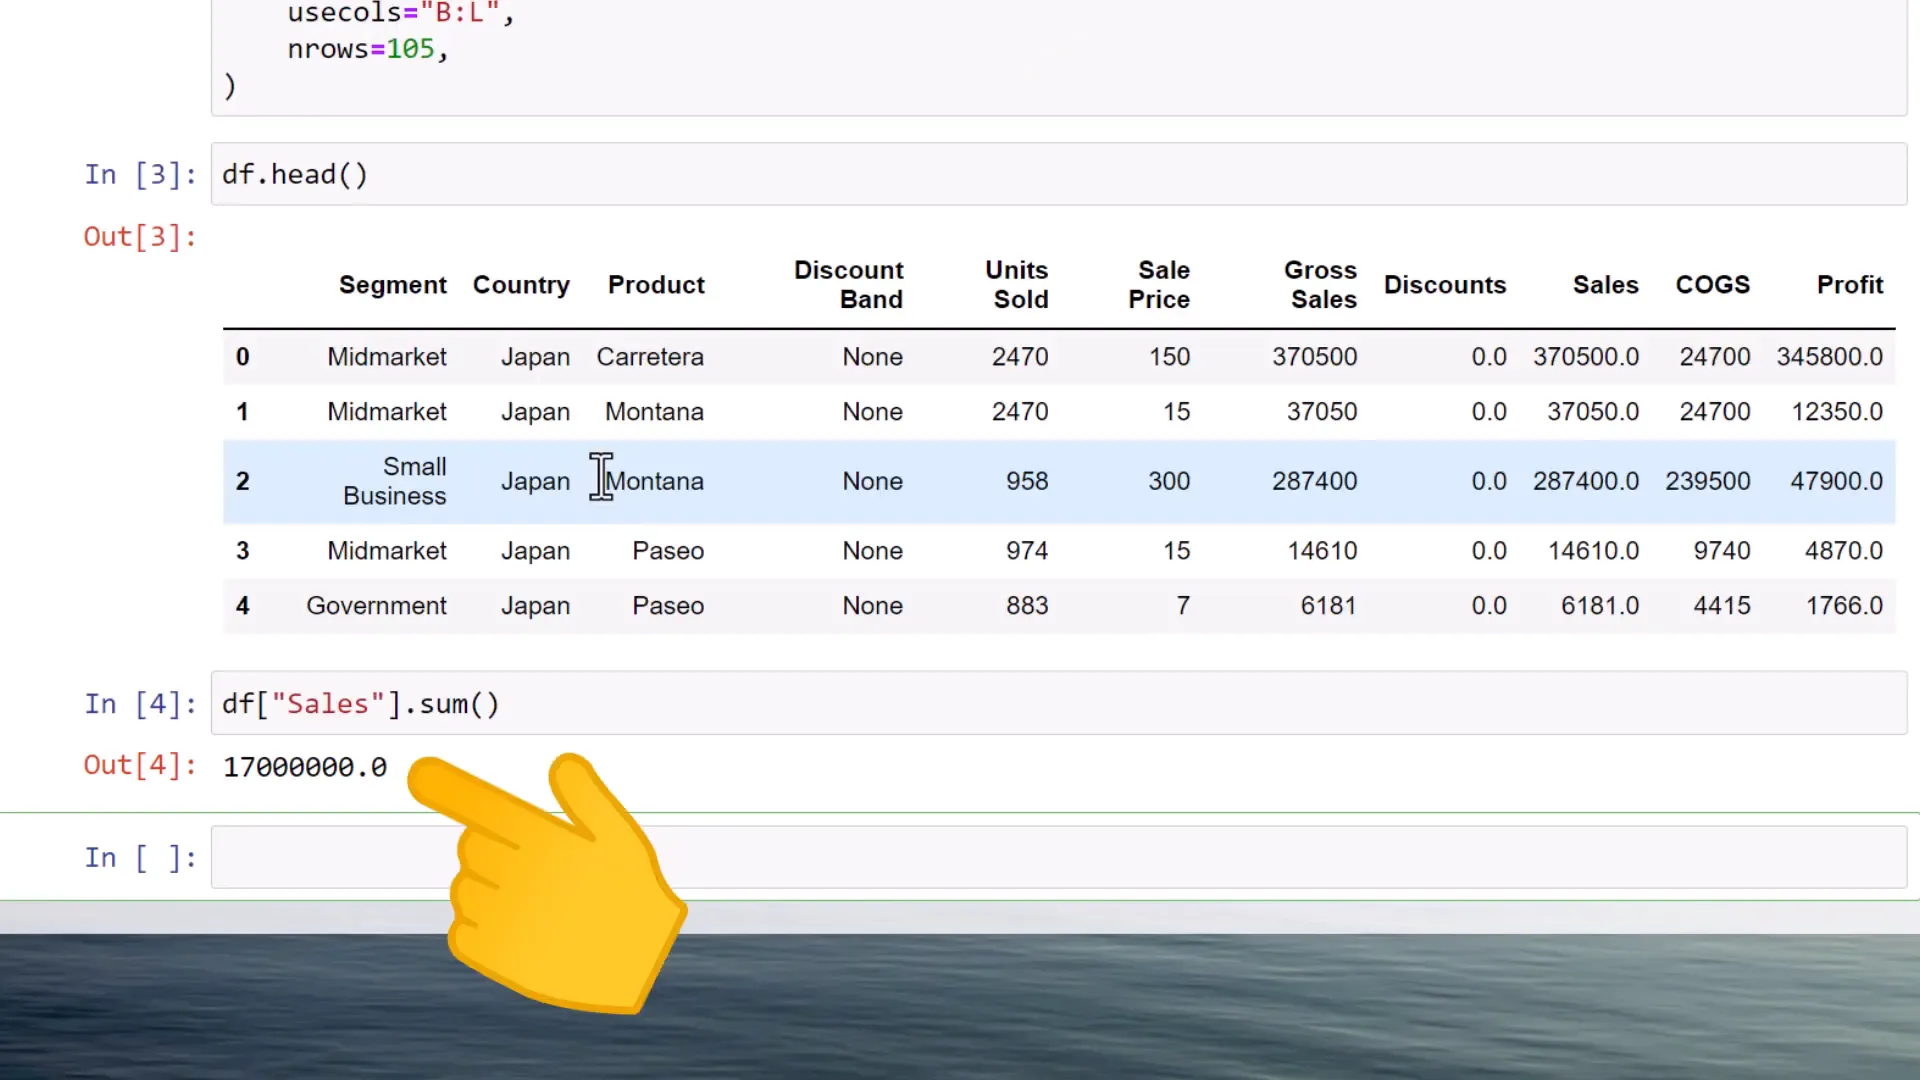Viewport: 1920px width, 1080px height.
Task: Click the In [3] cell prompt
Action: (x=139, y=174)
